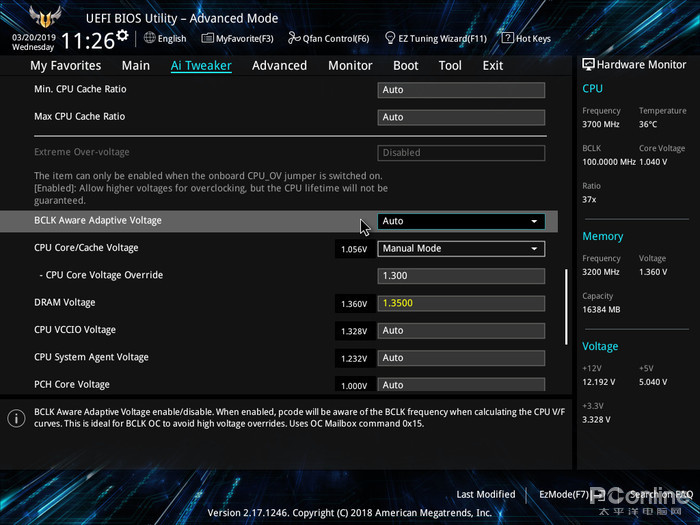Image resolution: width=700 pixels, height=525 pixels.
Task: Click the PCH Core Voltage Auto field
Action: [x=461, y=384]
